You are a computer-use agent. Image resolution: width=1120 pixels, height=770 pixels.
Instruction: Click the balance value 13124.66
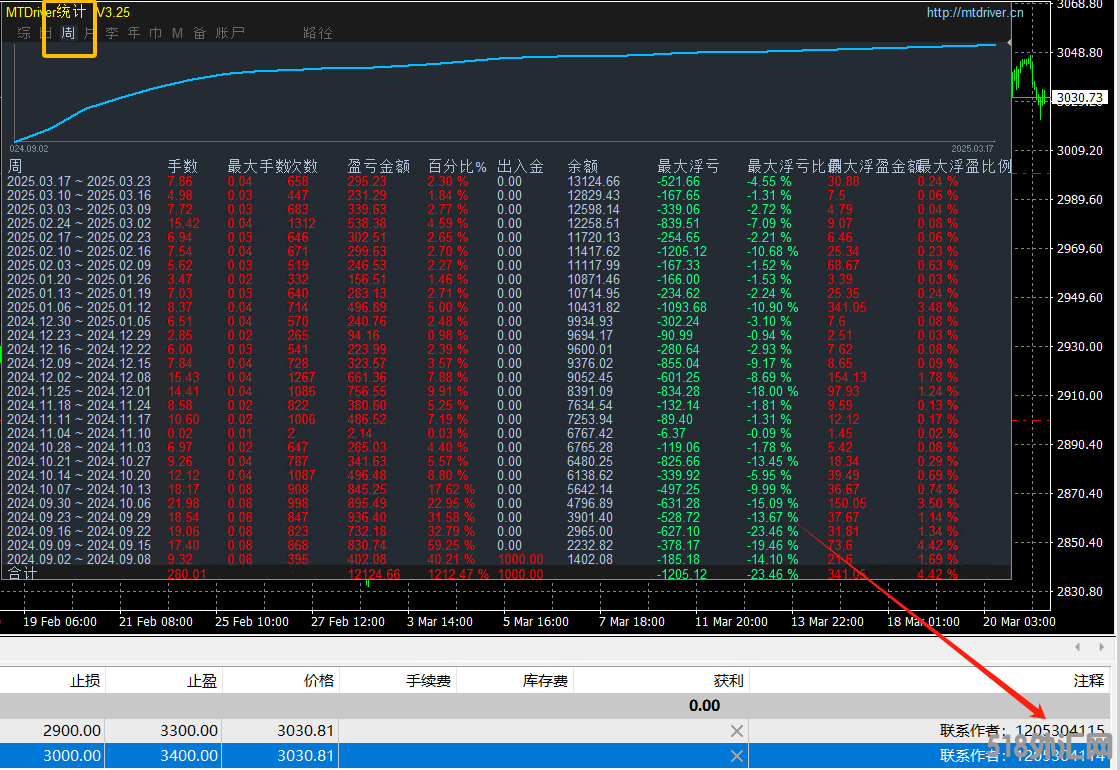594,181
